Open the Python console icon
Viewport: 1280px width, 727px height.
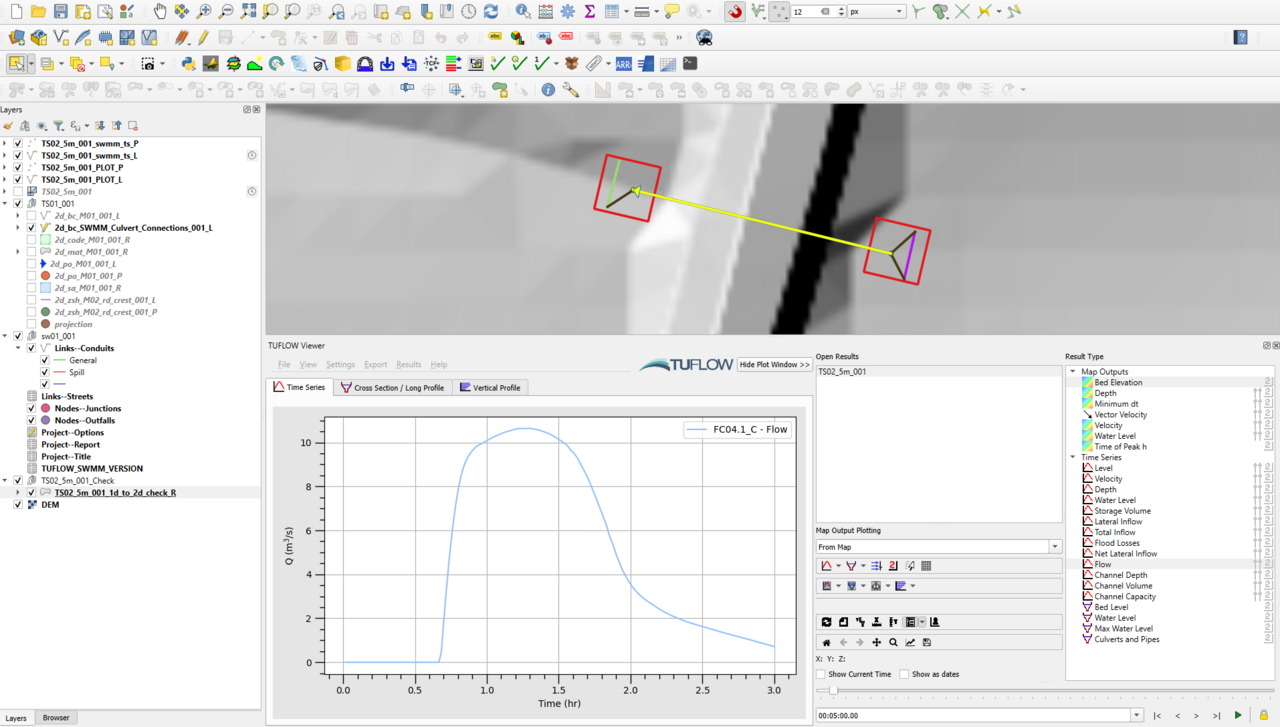coord(188,64)
